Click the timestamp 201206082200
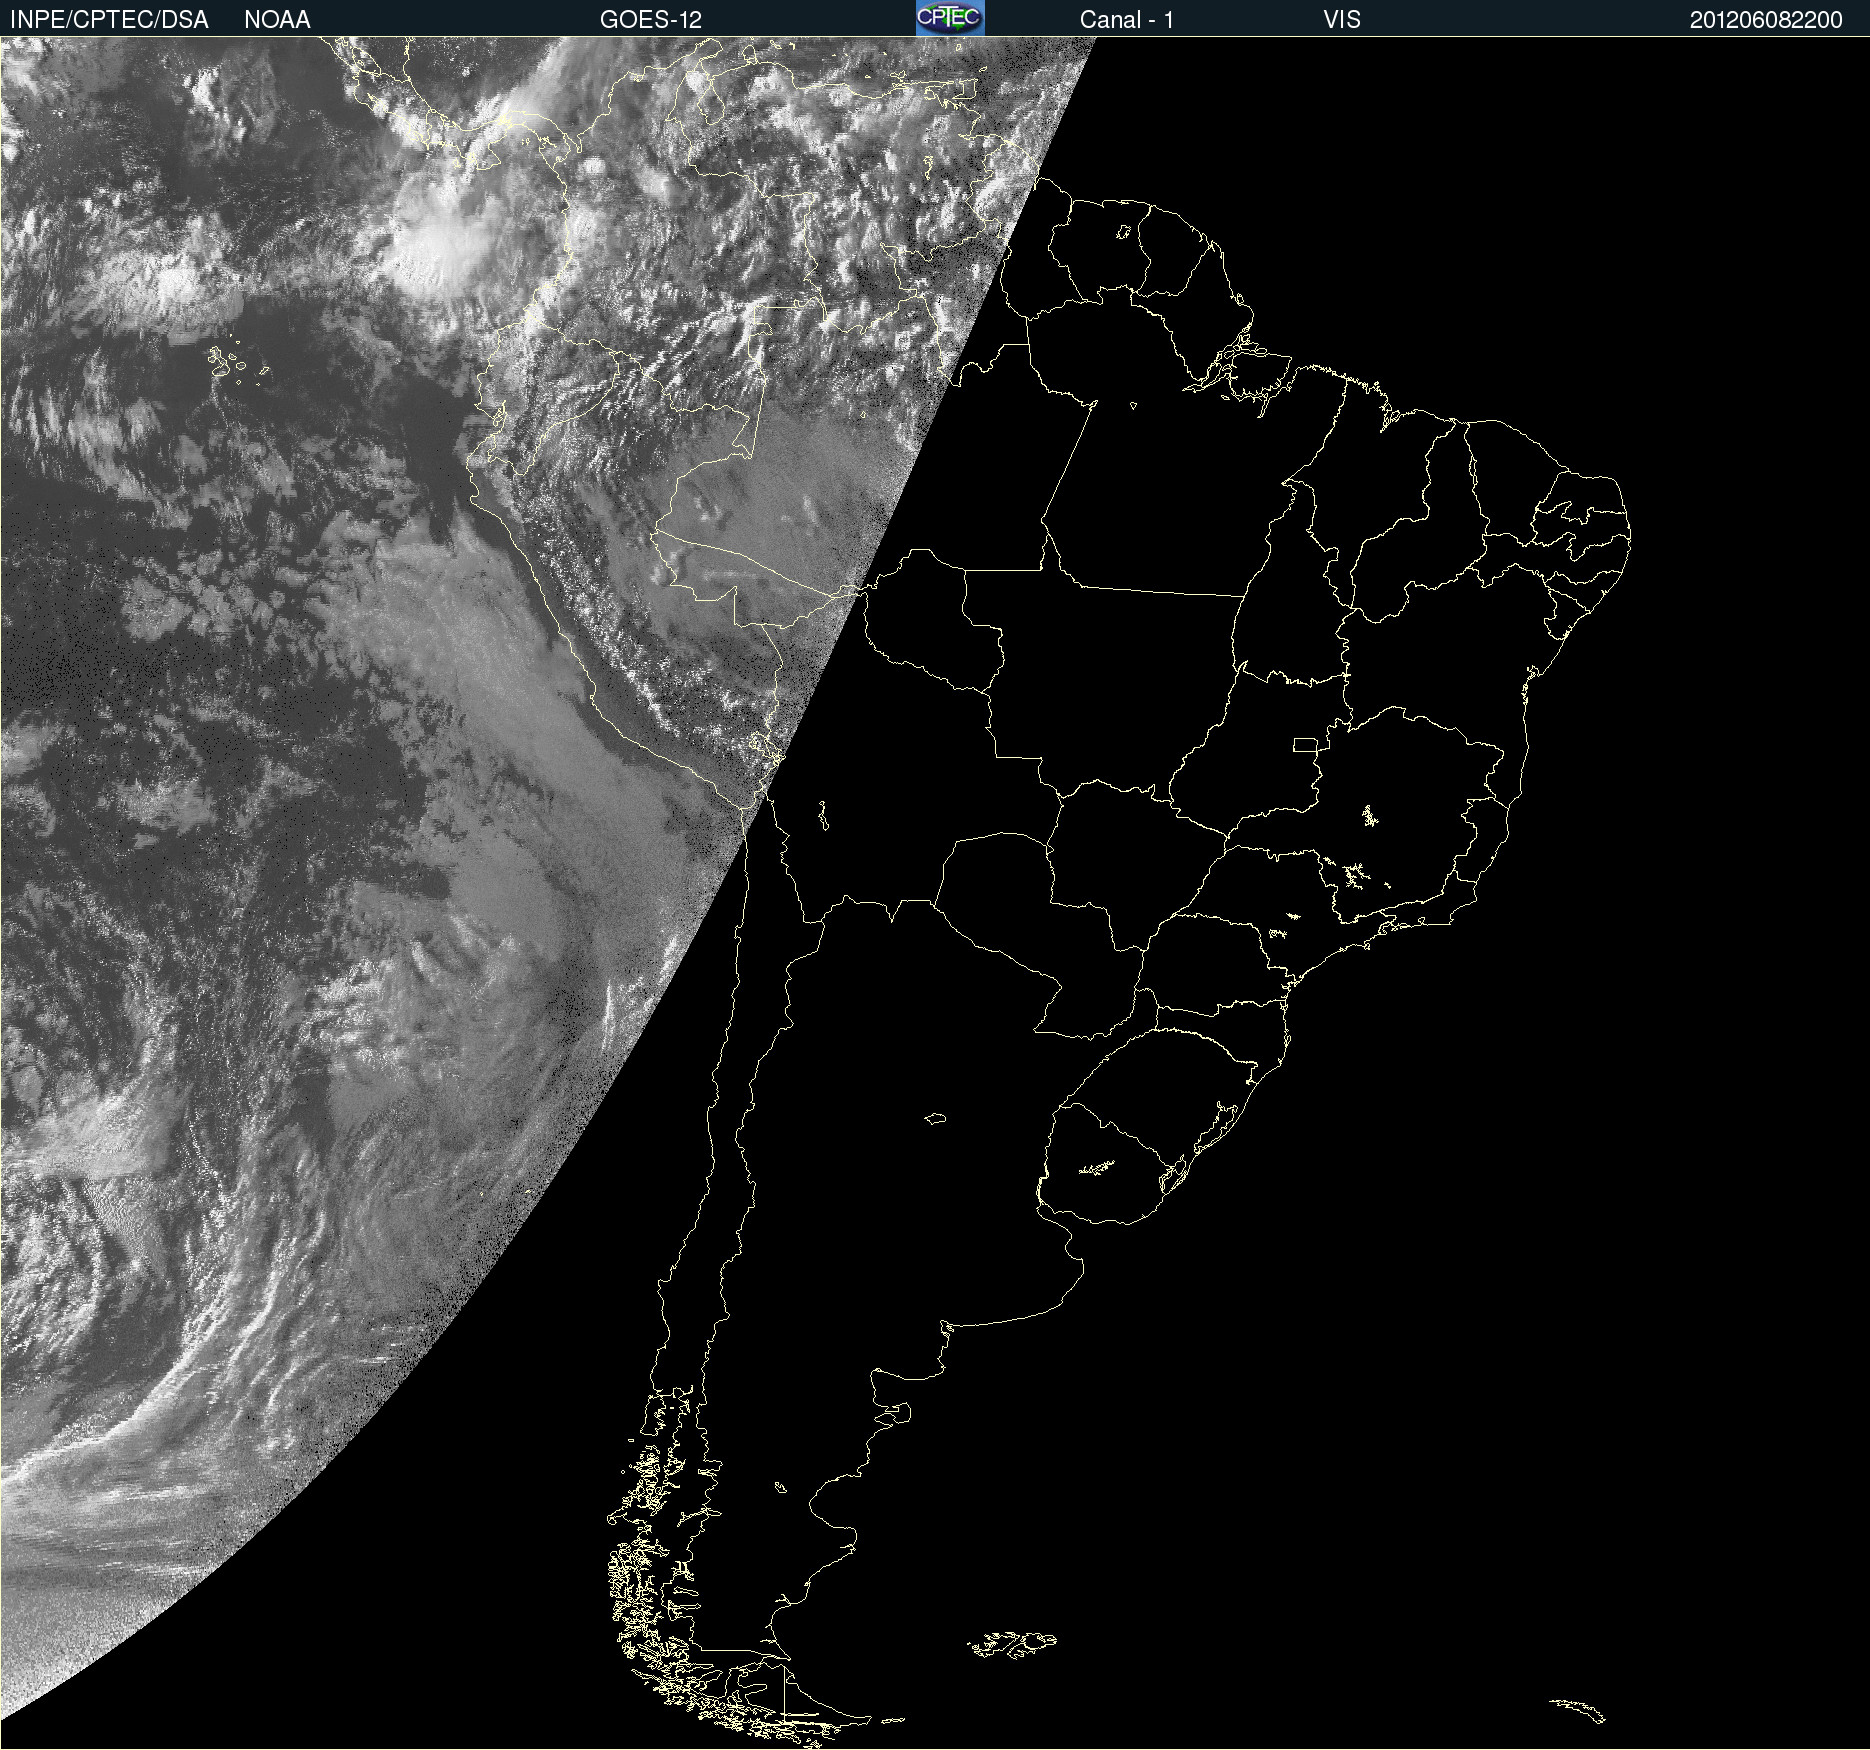 (x=1766, y=20)
